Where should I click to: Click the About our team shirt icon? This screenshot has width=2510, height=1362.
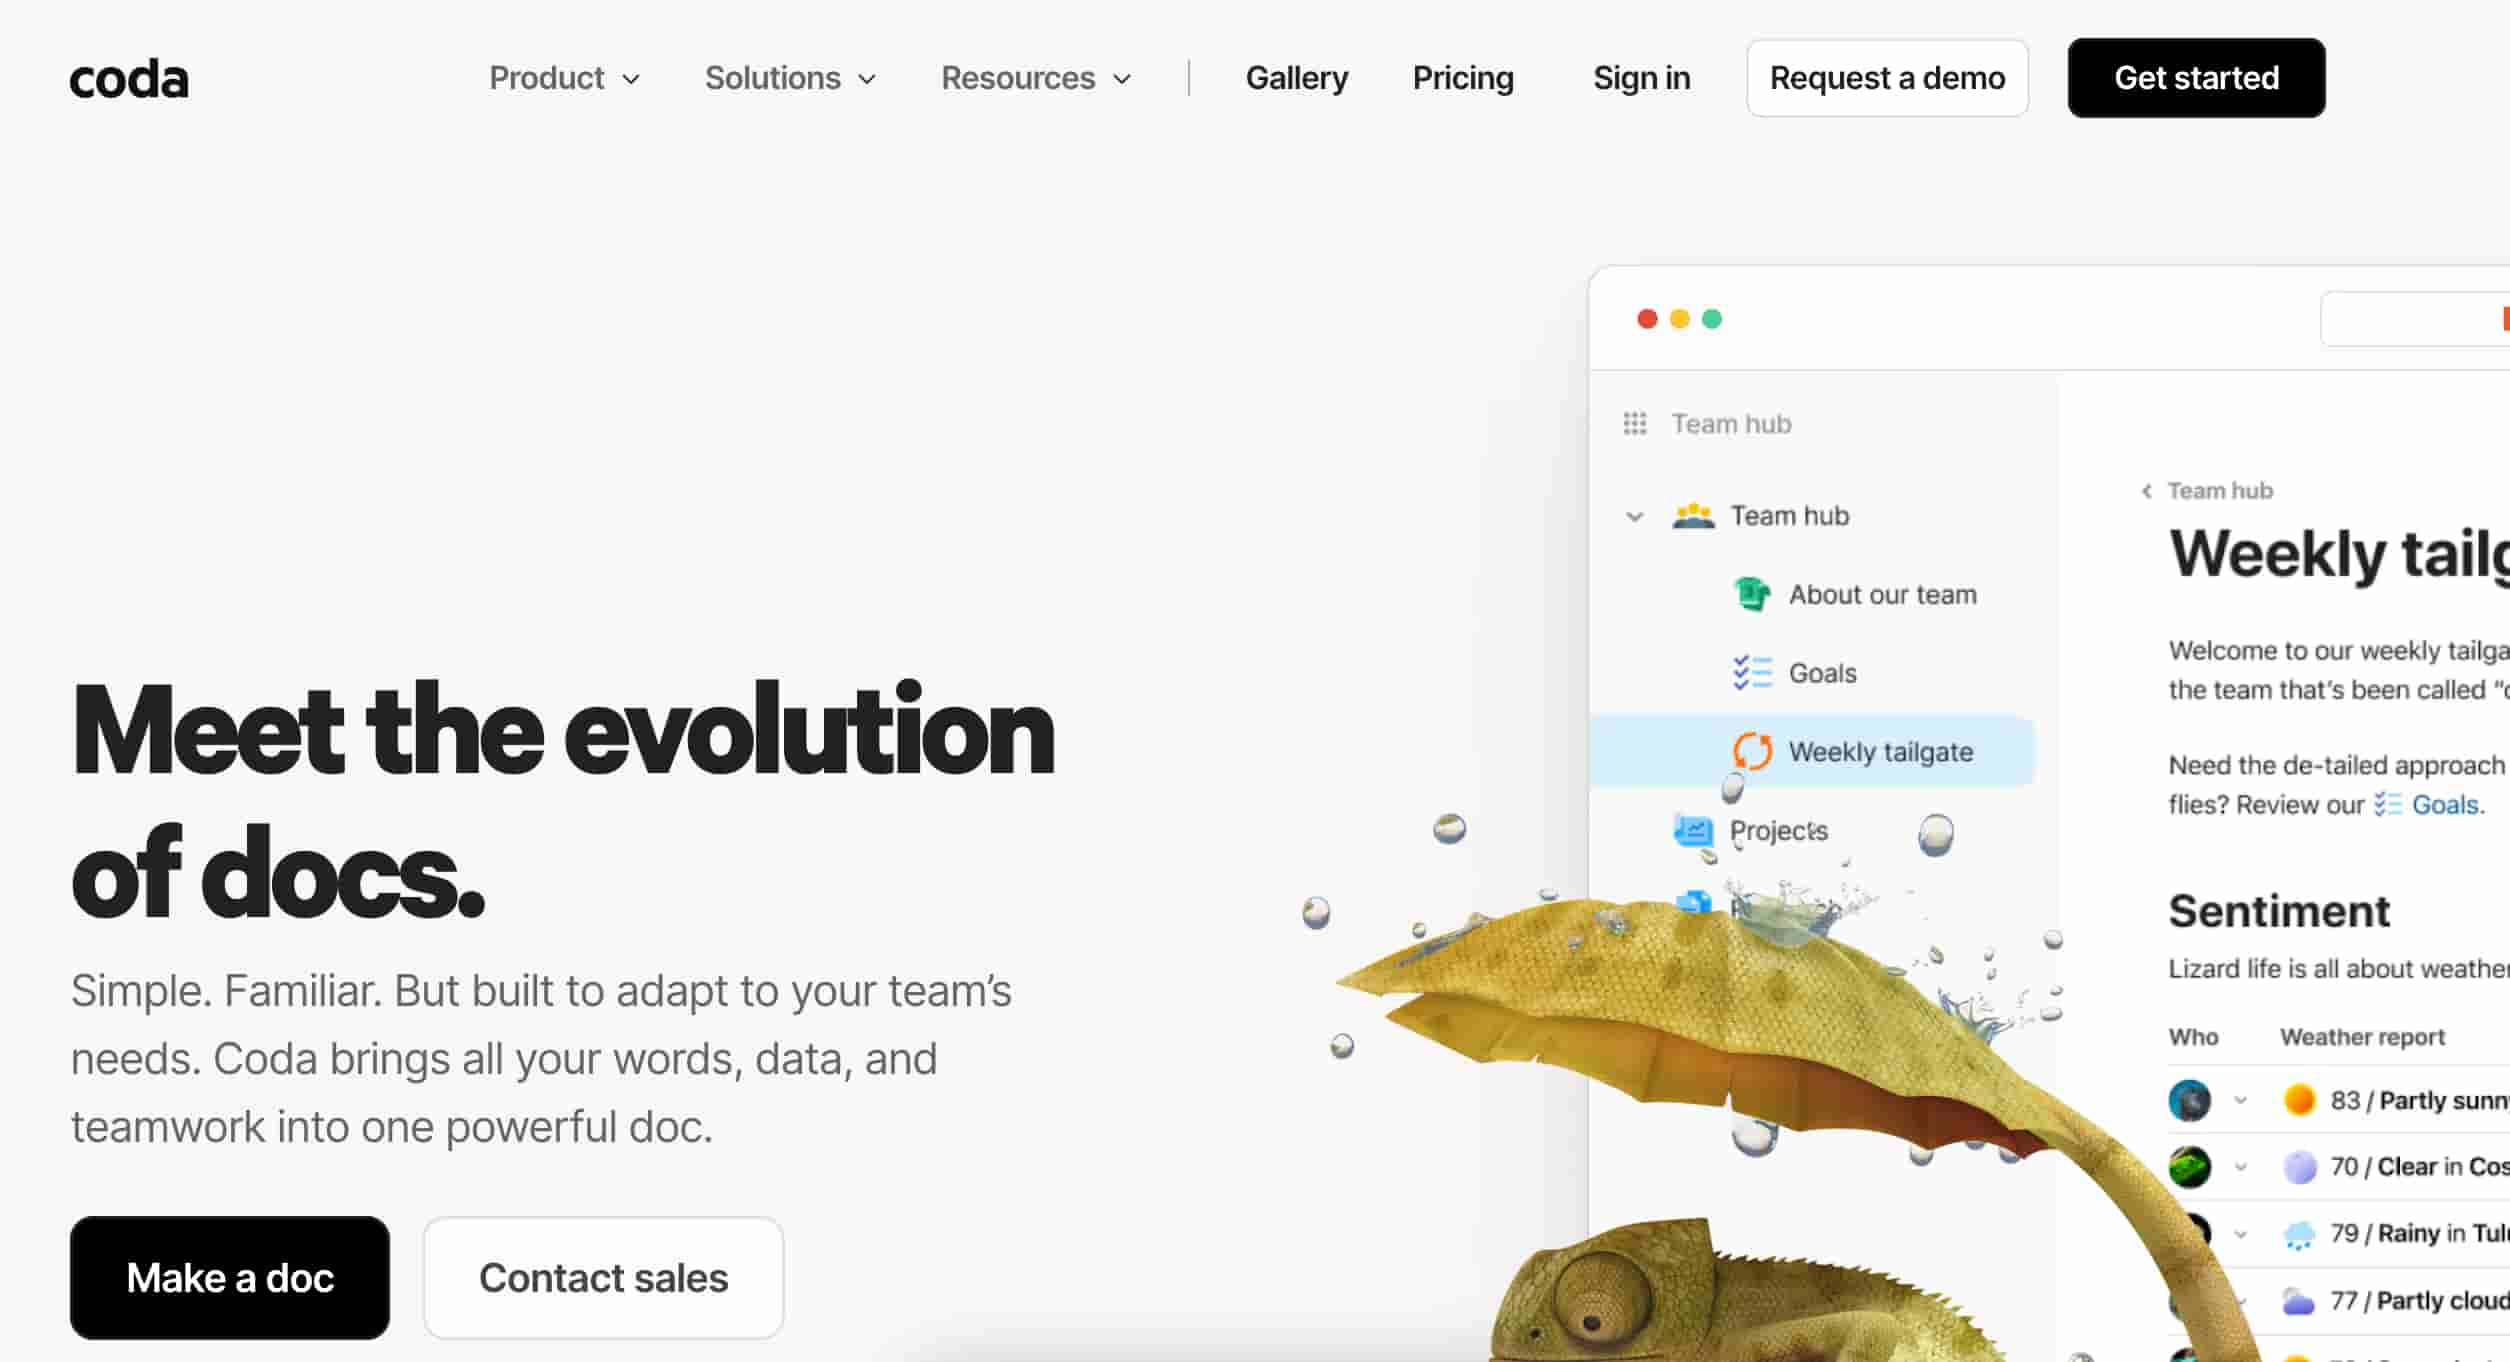point(1751,594)
